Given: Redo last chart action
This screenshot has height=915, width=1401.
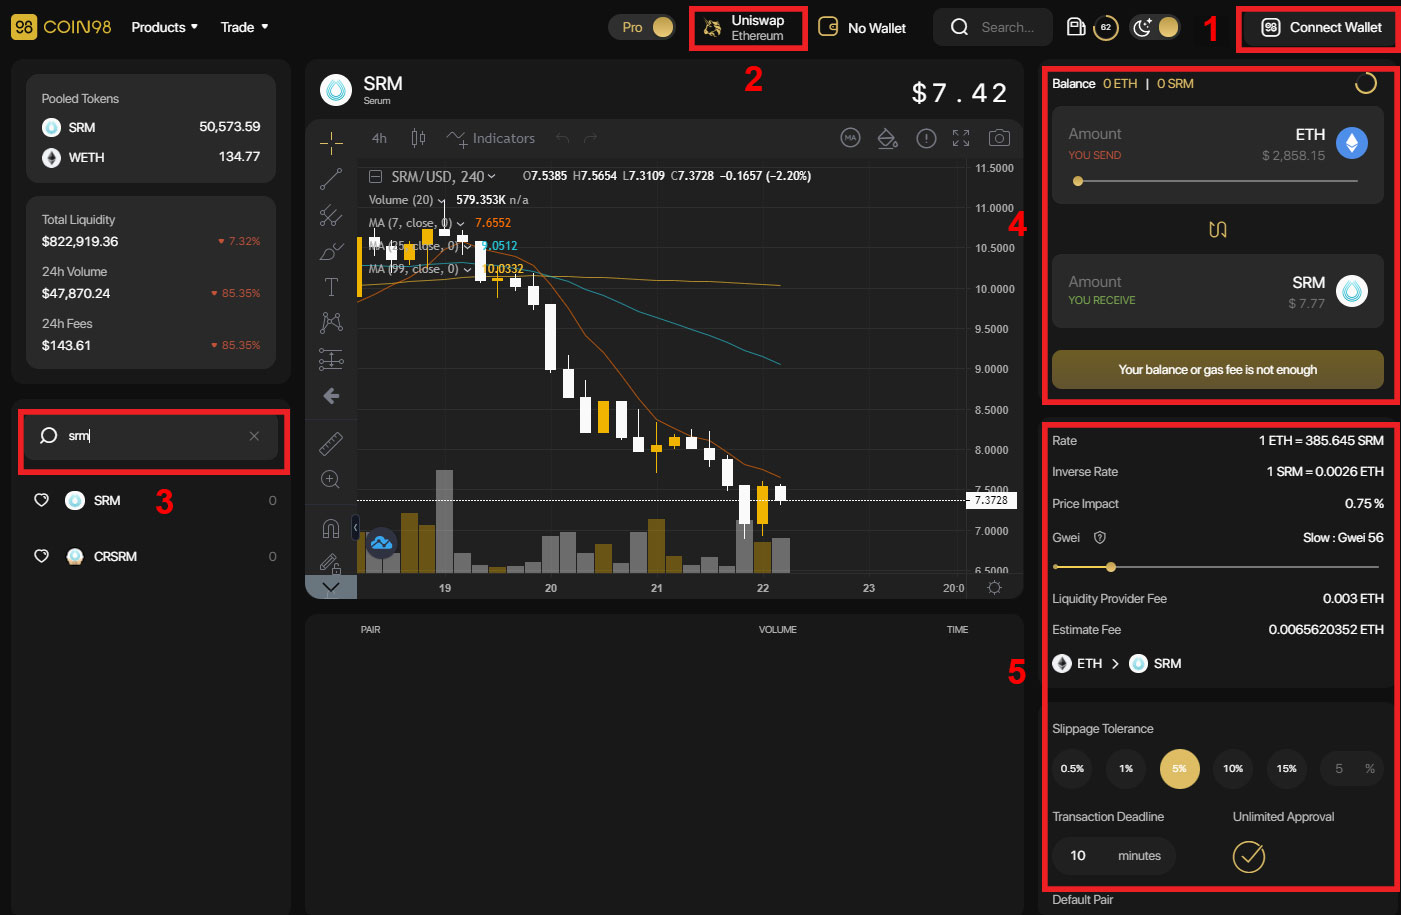Looking at the screenshot, I should coord(591,138).
